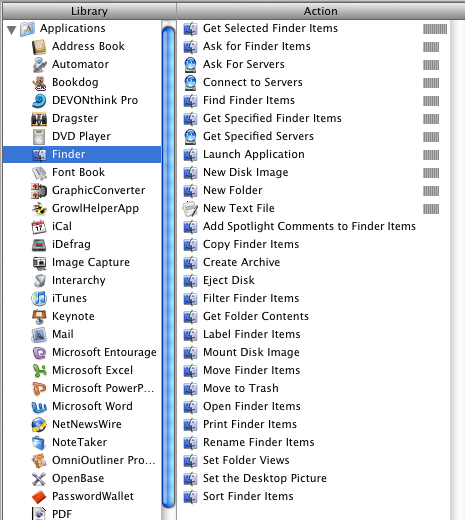Select the Address Book icon
The image size is (465, 520).
pos(39,47)
